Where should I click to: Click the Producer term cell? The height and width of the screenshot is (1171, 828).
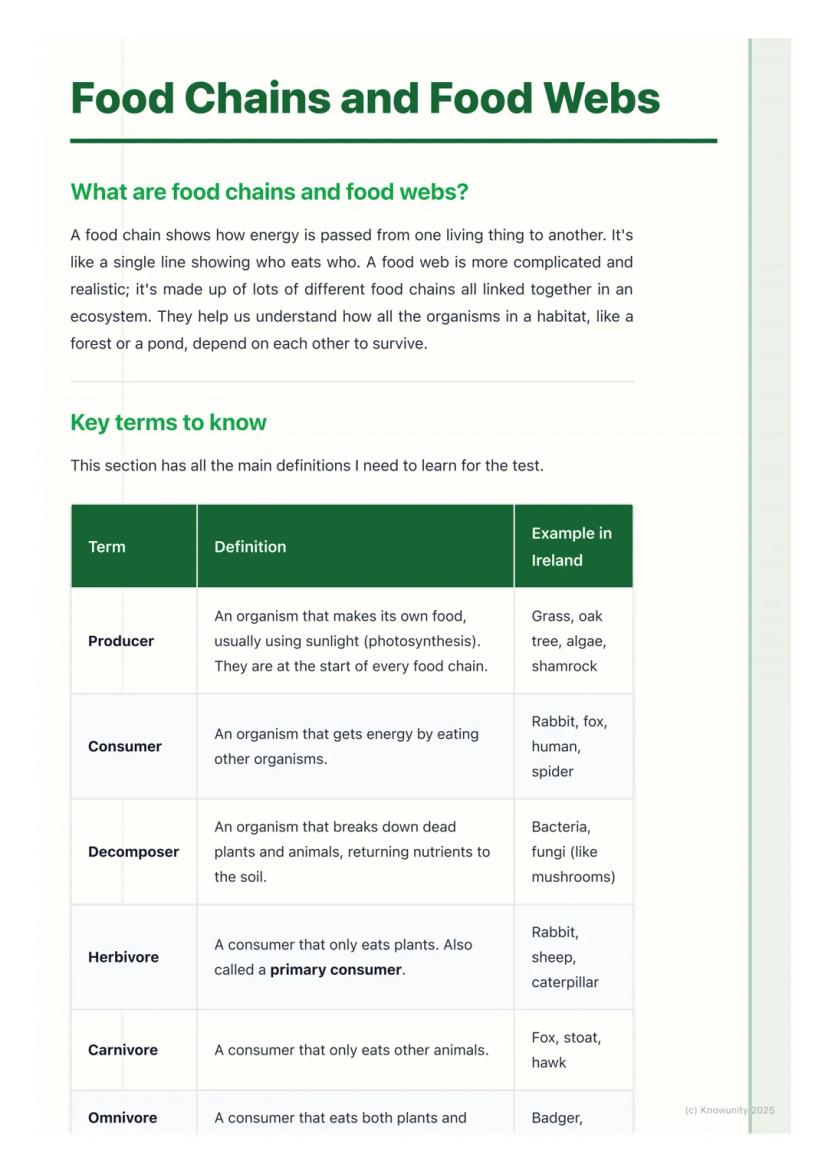pos(121,641)
